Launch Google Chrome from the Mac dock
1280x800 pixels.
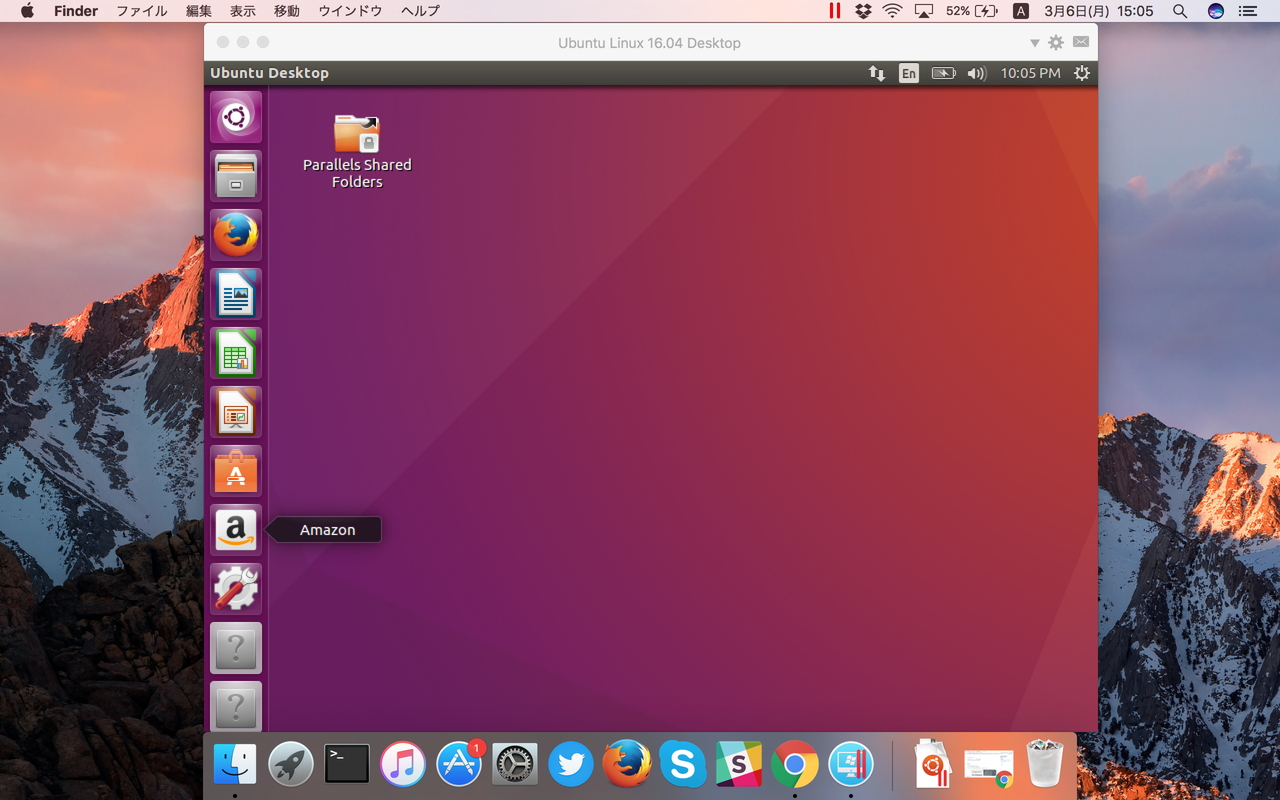coord(795,764)
